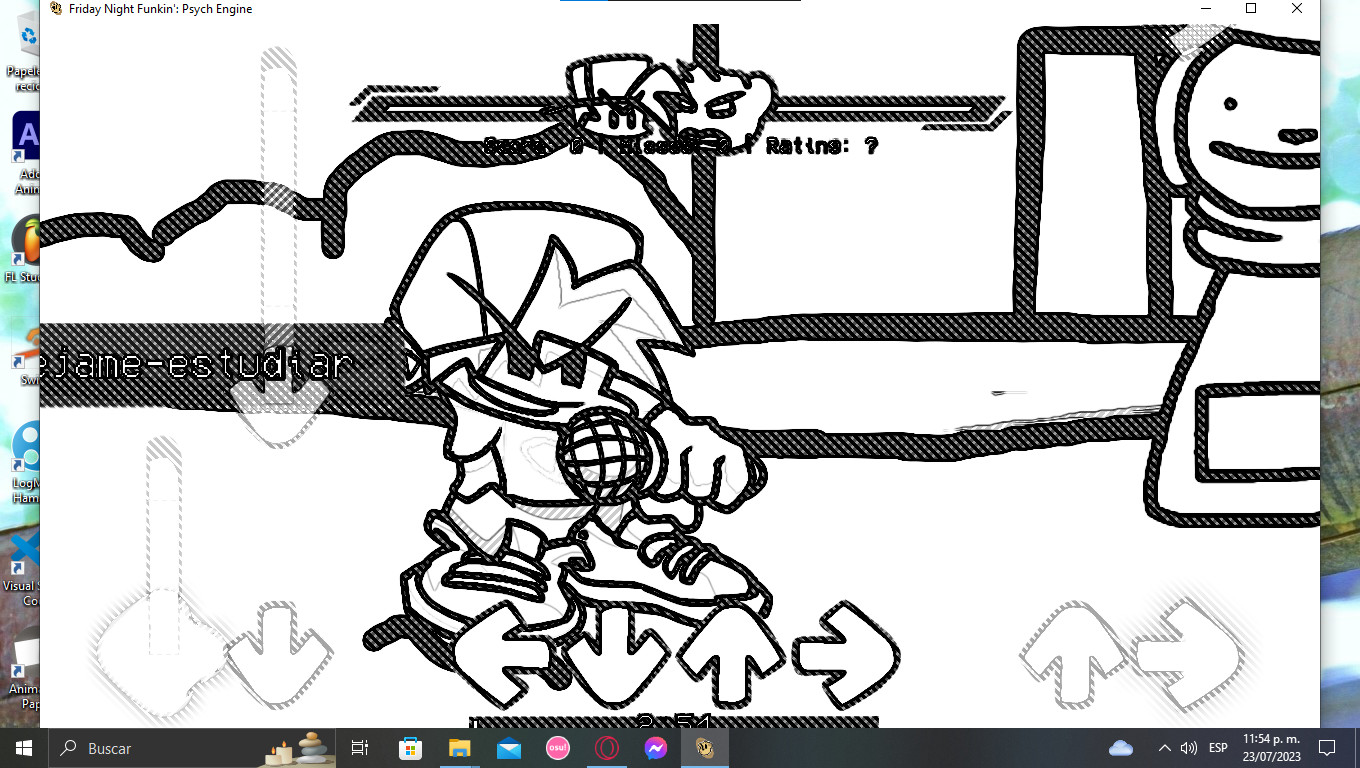Open Opera GX browser from the taskbar

607,748
